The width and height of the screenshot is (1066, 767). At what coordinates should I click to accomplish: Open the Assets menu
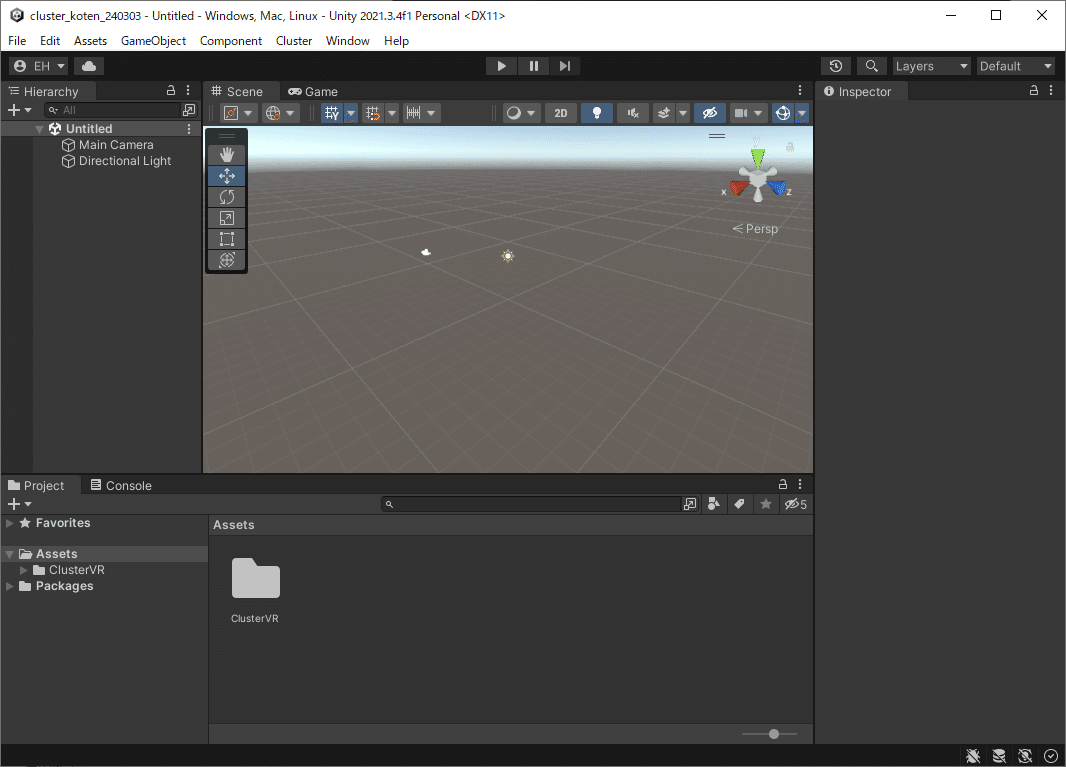coord(90,41)
